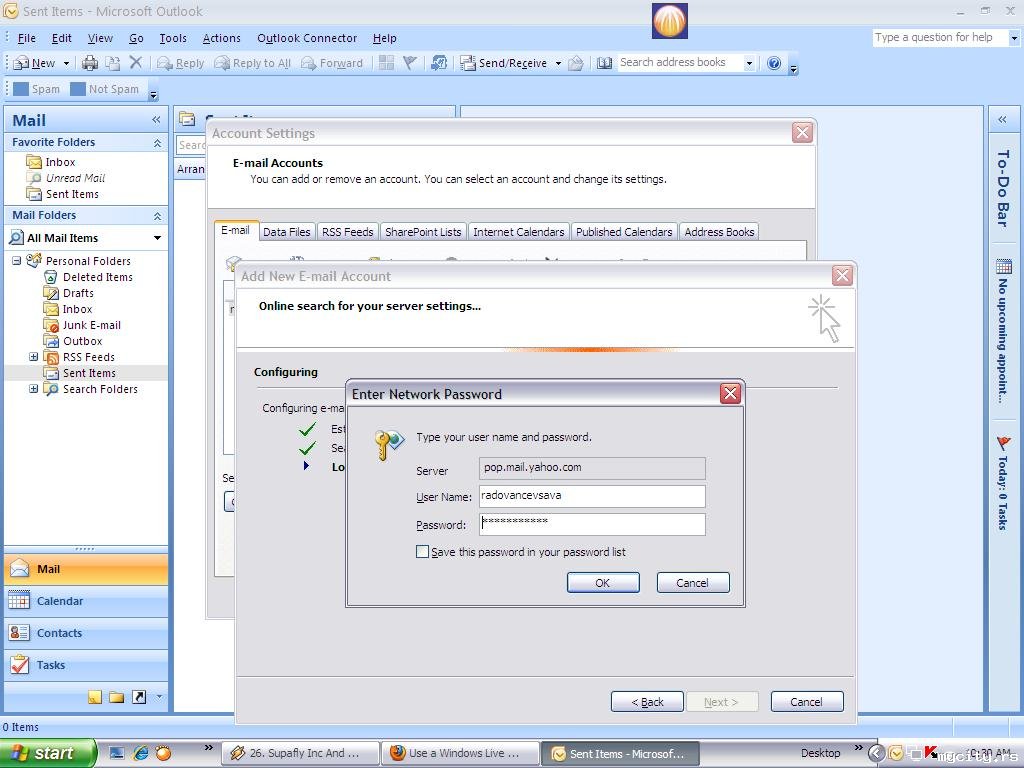Open the Calendar navigation pane button
The height and width of the screenshot is (768, 1024).
click(86, 601)
